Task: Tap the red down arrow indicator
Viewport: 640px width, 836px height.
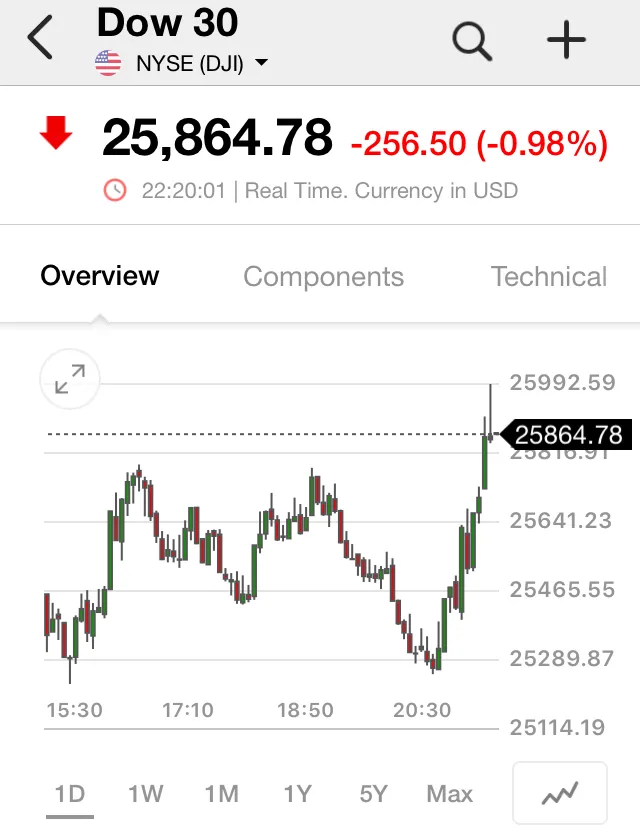Action: pyautogui.click(x=56, y=133)
